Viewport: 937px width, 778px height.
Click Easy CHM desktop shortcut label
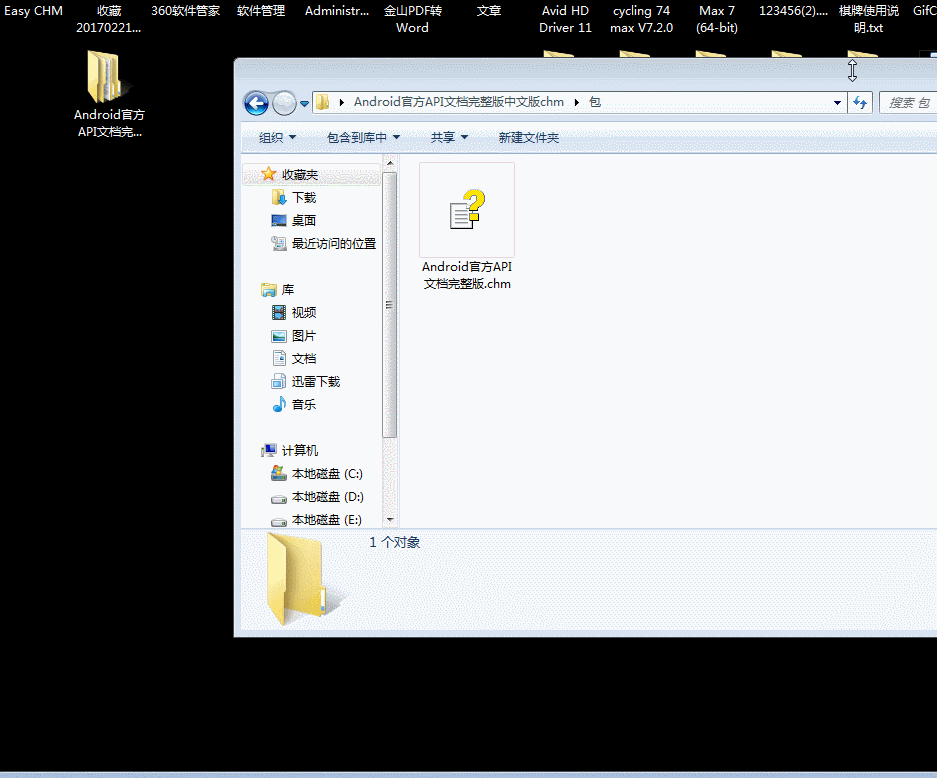[33, 11]
